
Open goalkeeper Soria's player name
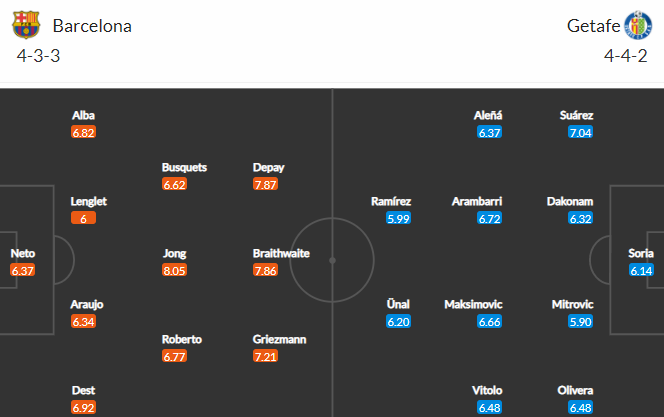641,253
